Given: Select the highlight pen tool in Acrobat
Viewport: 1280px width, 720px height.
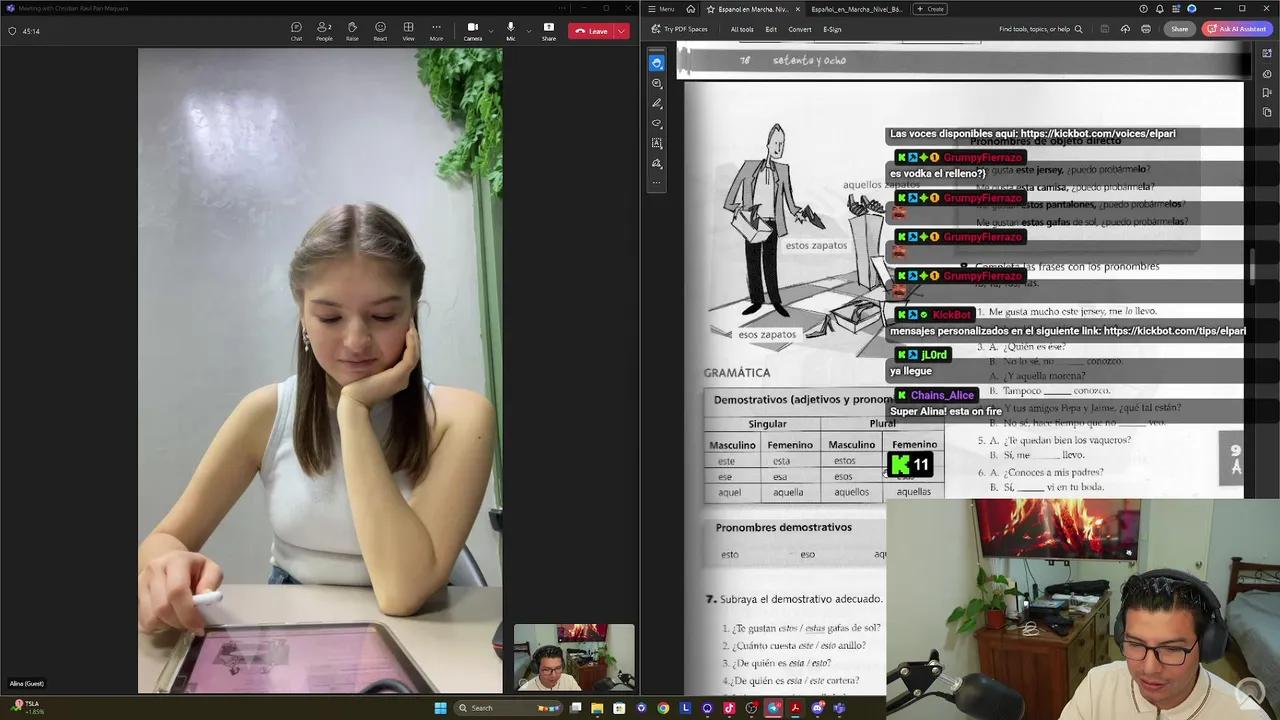Looking at the screenshot, I should [657, 103].
